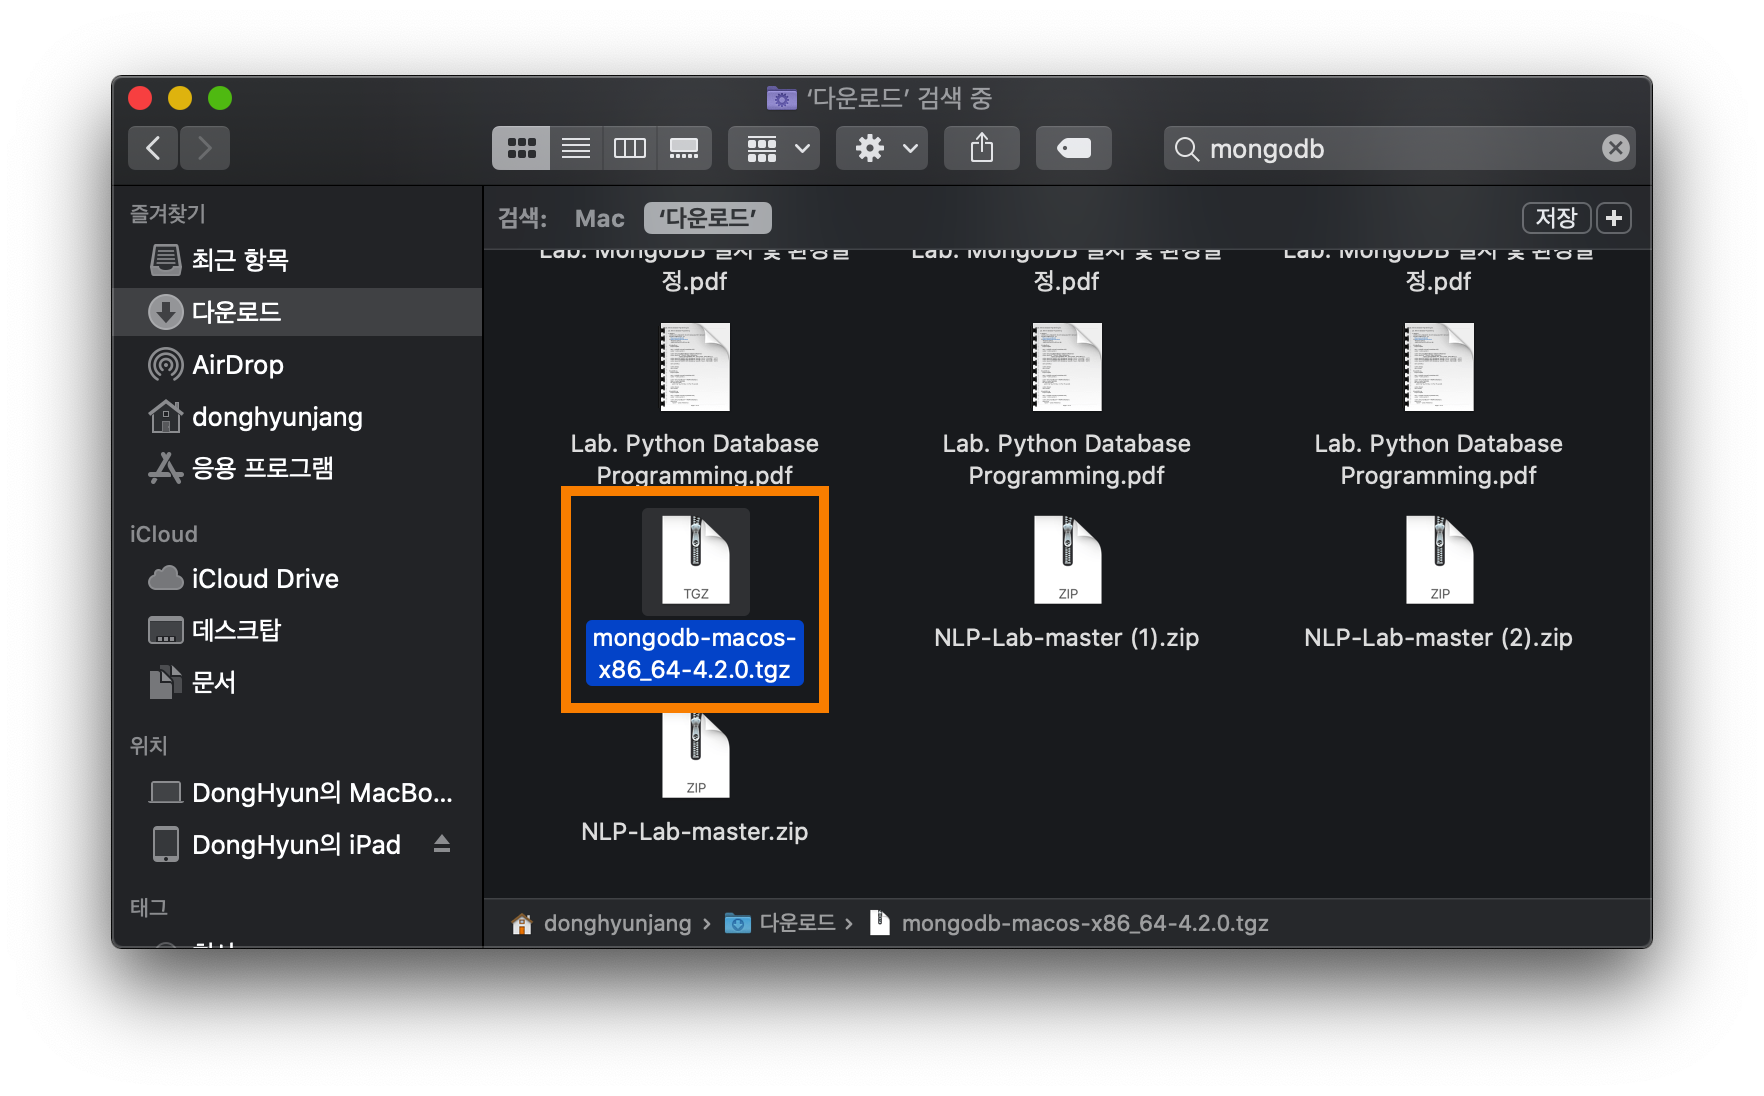Screen dimensions: 1764x1096
Task: Click the yellow minimize window button
Action: 180,98
